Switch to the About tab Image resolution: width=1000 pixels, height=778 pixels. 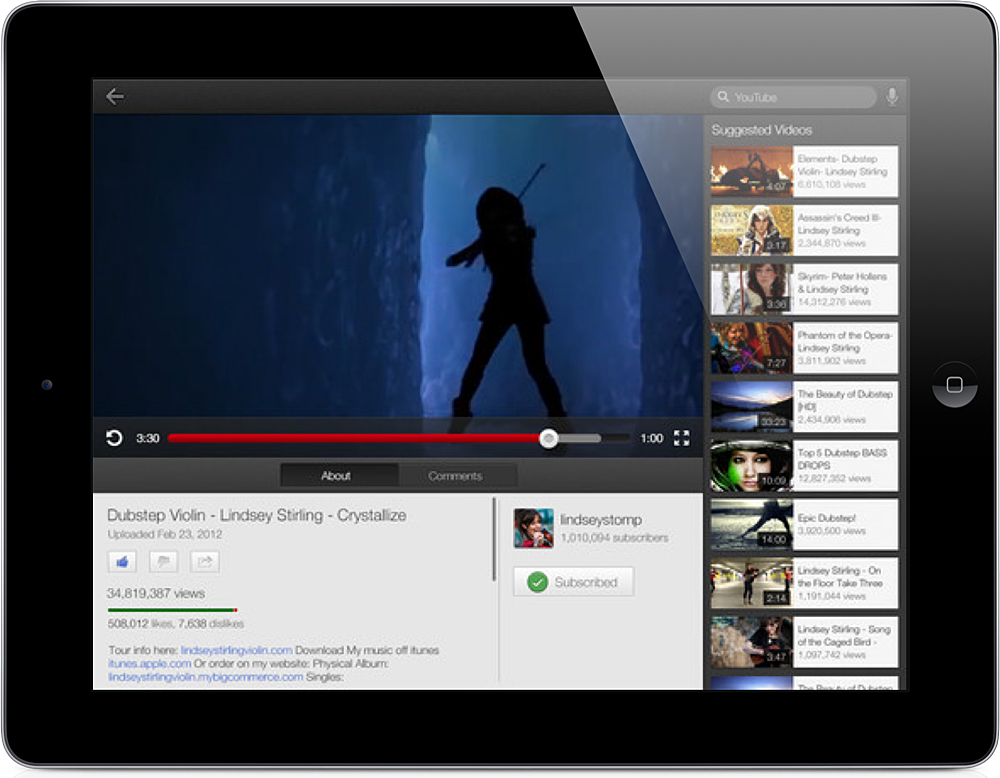click(339, 476)
